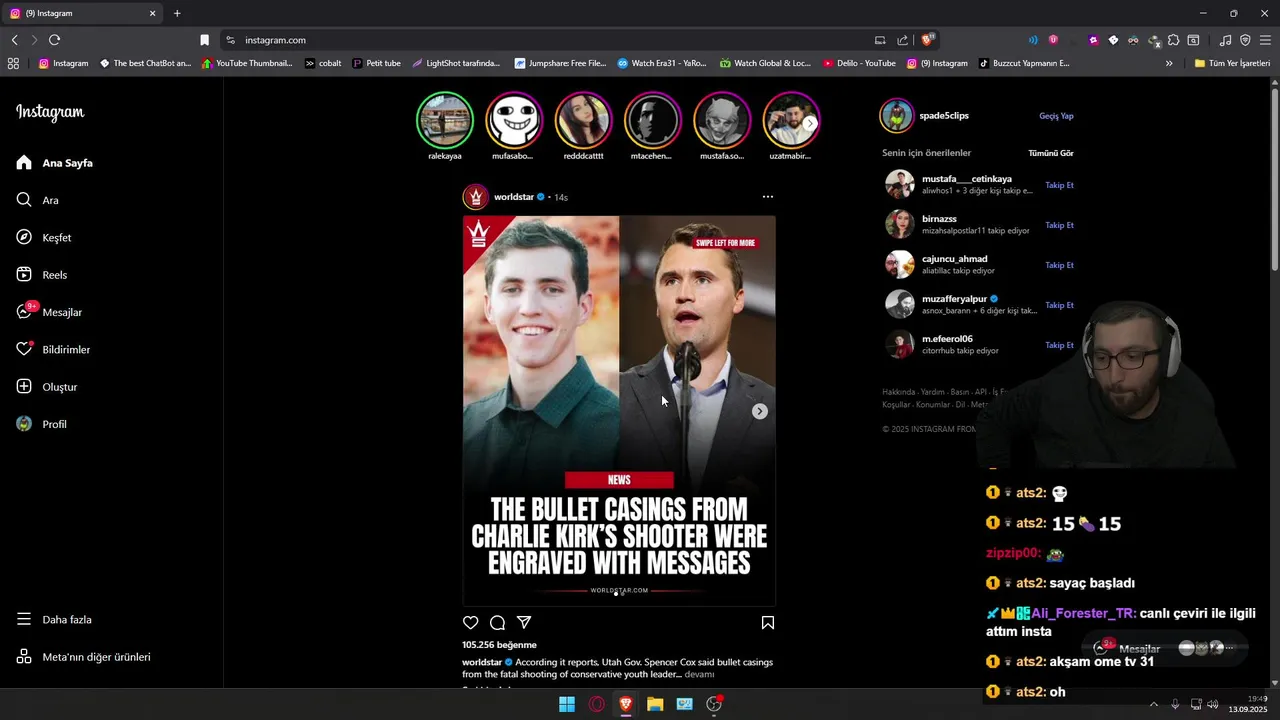This screenshot has height=720, width=1280.
Task: Like the worldstar post
Action: pyautogui.click(x=471, y=622)
